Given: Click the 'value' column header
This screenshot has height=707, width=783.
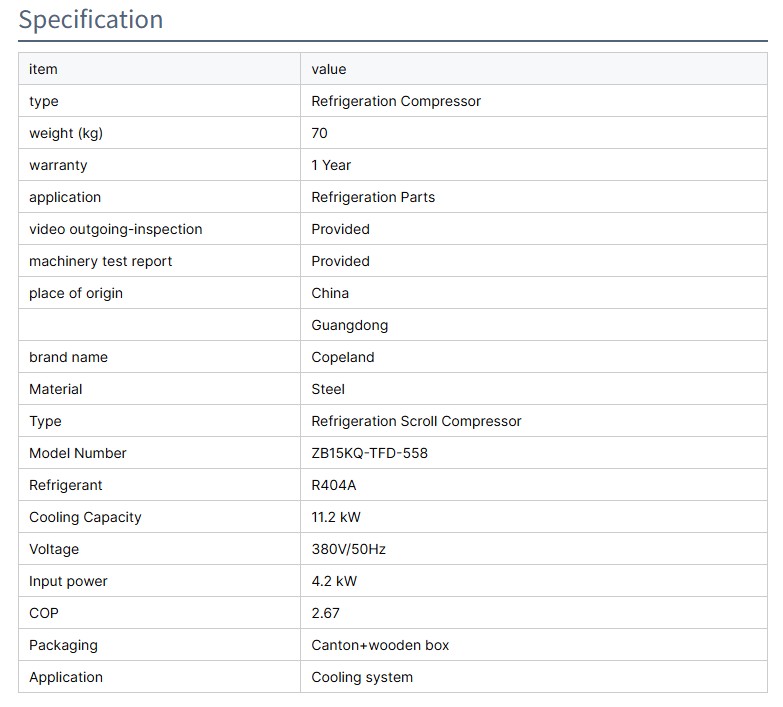Looking at the screenshot, I should click(328, 69).
